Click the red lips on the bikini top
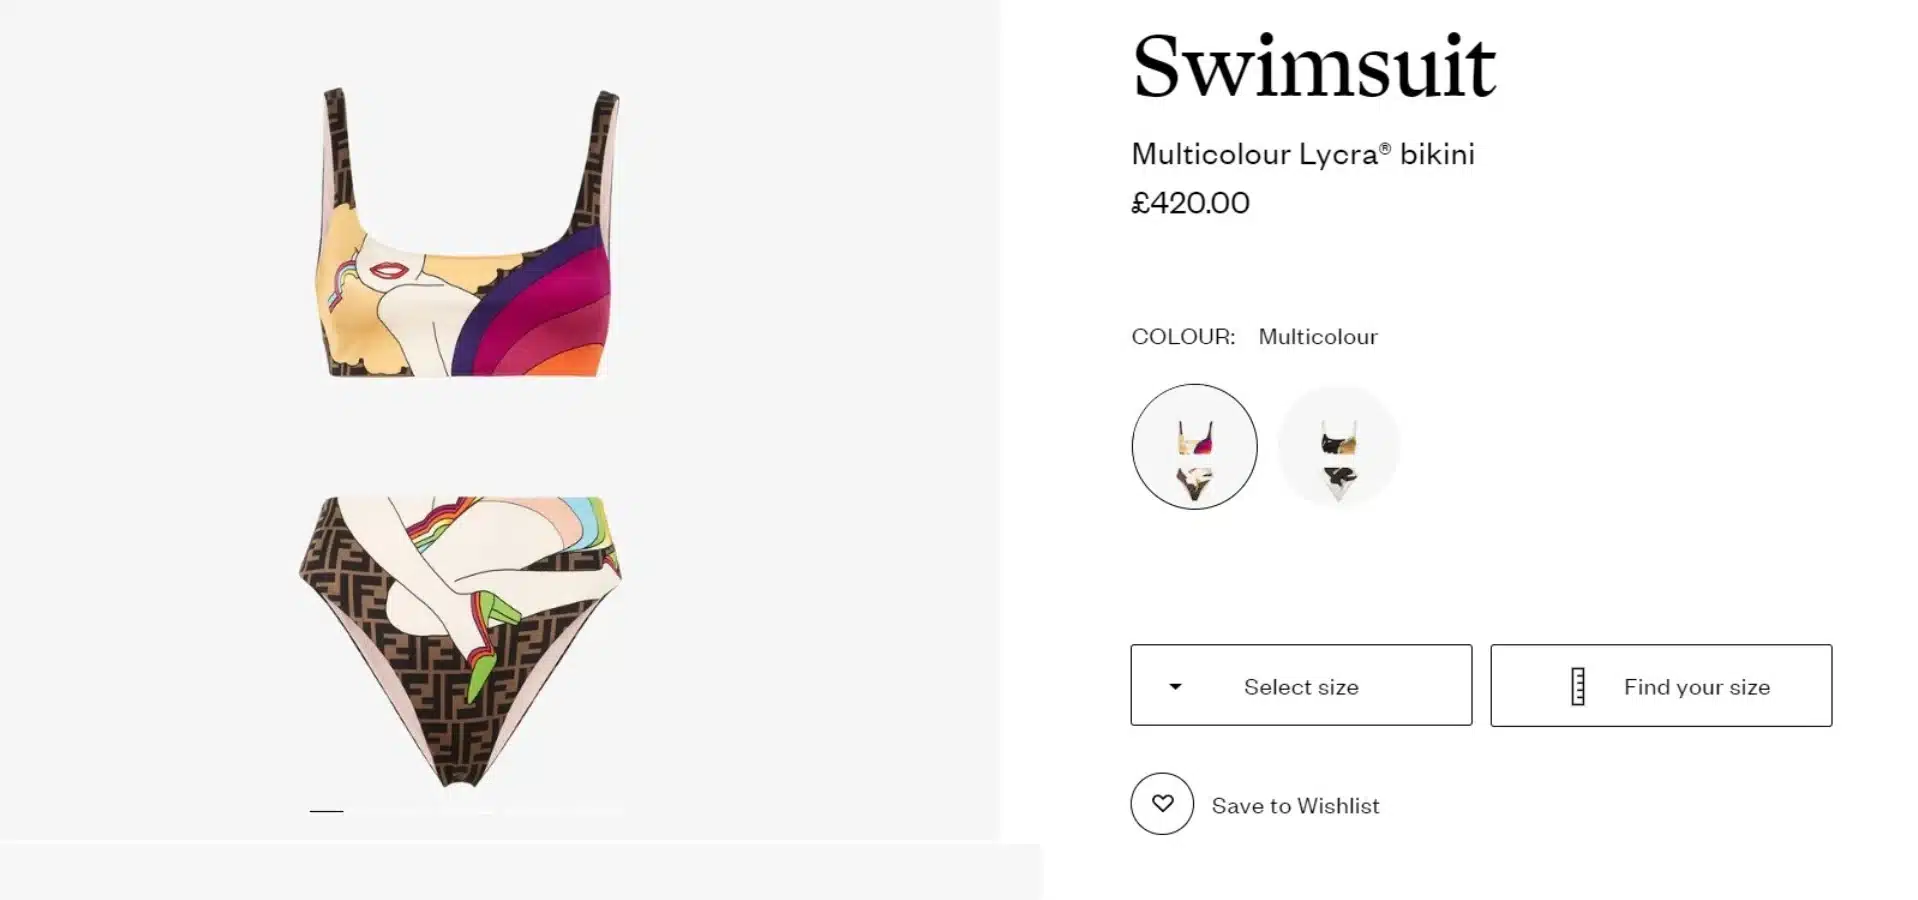Image resolution: width=1918 pixels, height=900 pixels. 386,270
